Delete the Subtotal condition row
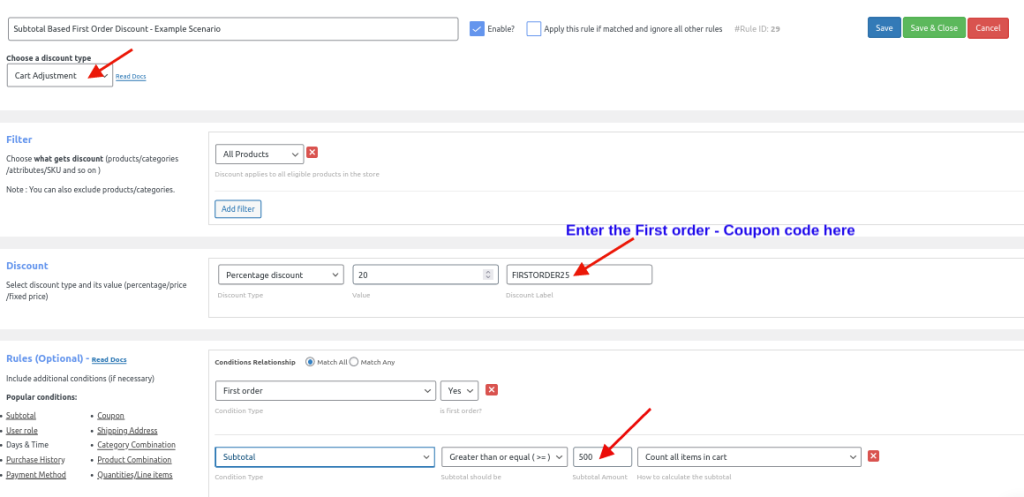 (873, 456)
